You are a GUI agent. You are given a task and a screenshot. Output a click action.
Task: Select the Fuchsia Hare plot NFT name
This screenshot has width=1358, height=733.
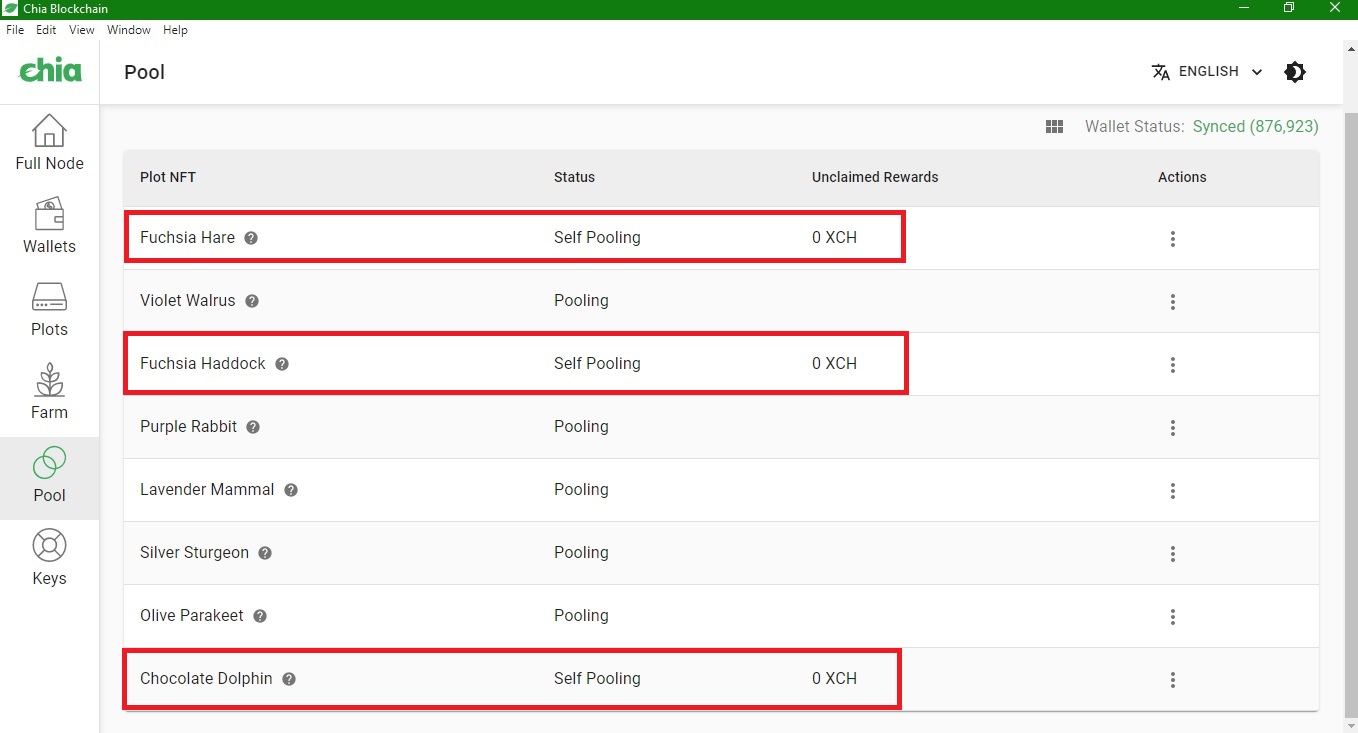[x=187, y=238]
